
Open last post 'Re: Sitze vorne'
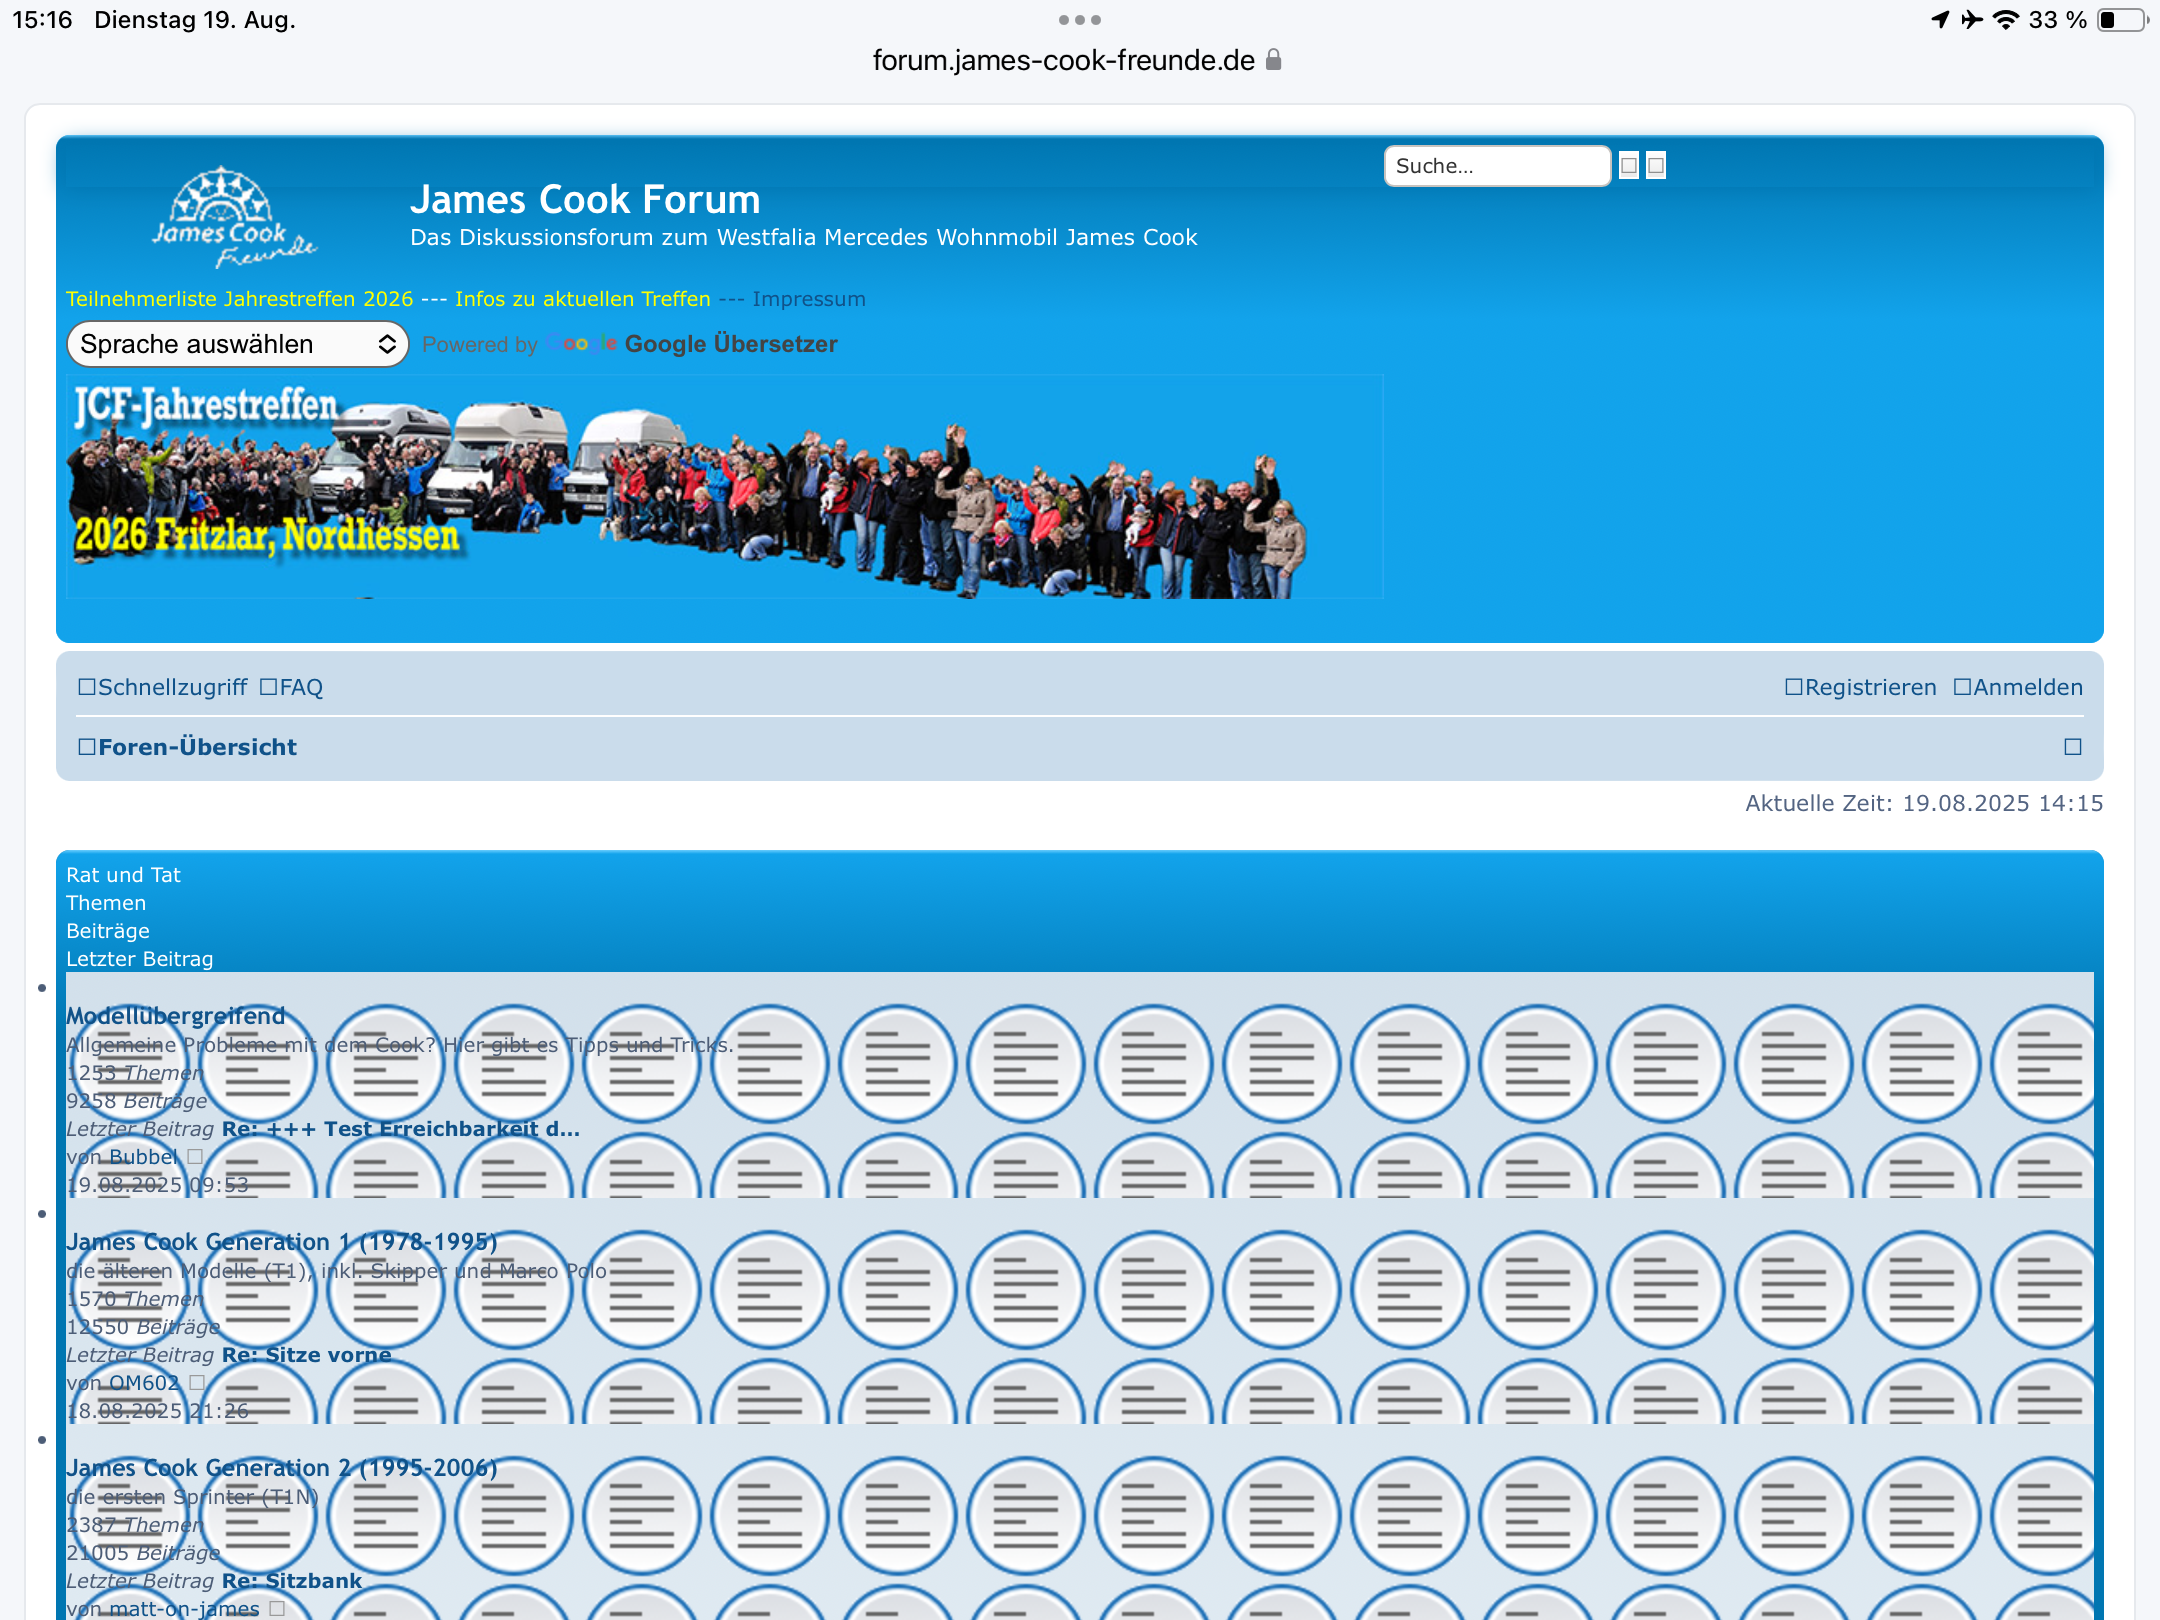point(307,1355)
